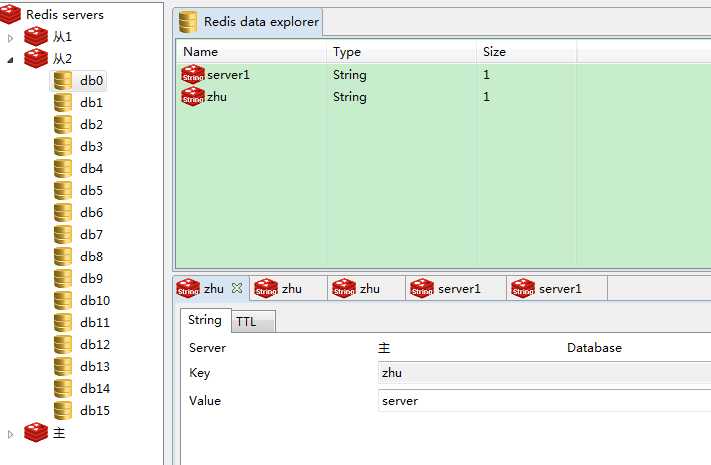
Task: Select the db12 database icon
Action: [x=63, y=344]
